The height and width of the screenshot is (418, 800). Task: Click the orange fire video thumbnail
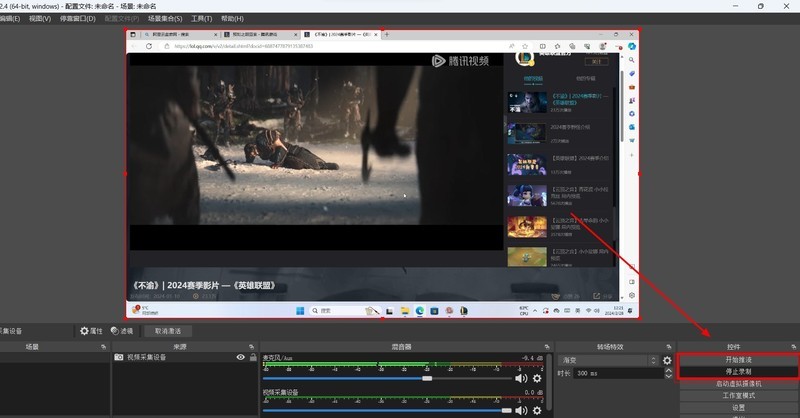(528, 227)
